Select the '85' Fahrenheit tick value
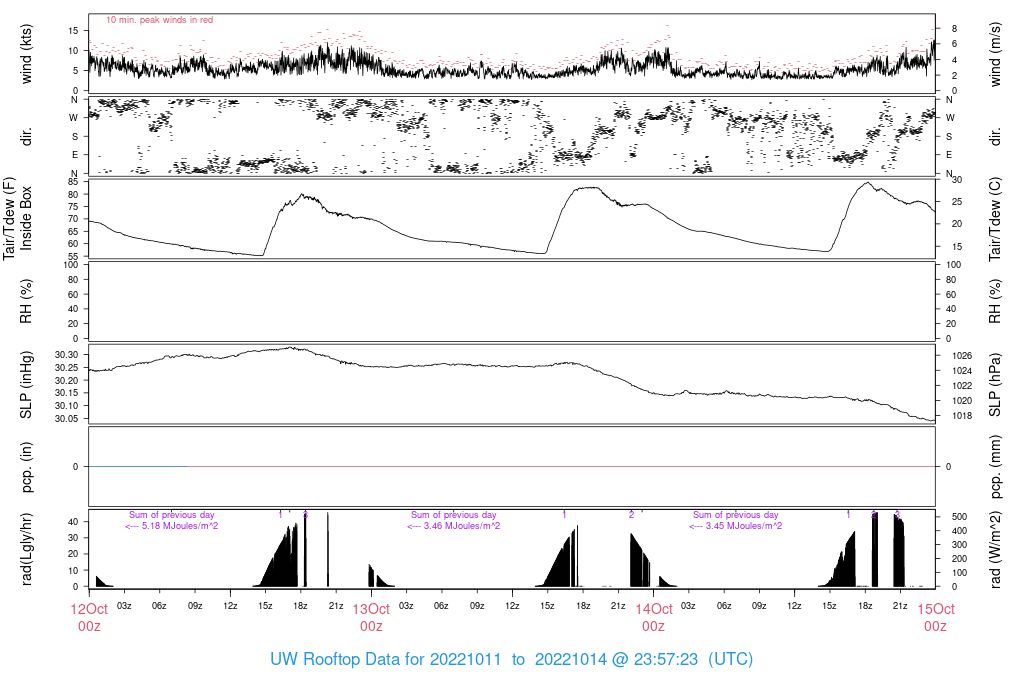 [73, 182]
